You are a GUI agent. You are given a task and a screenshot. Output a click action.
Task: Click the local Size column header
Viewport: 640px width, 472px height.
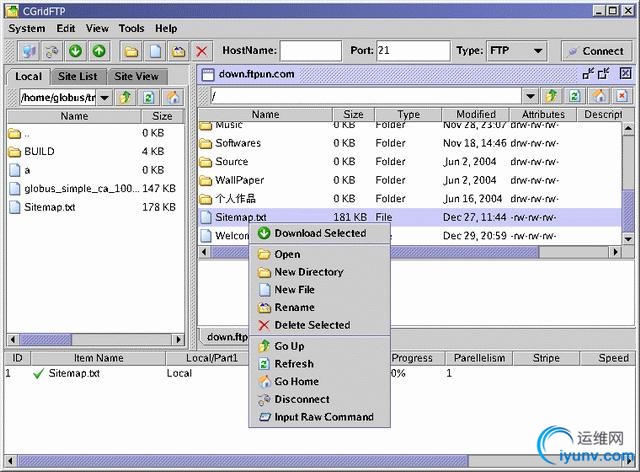(x=162, y=116)
